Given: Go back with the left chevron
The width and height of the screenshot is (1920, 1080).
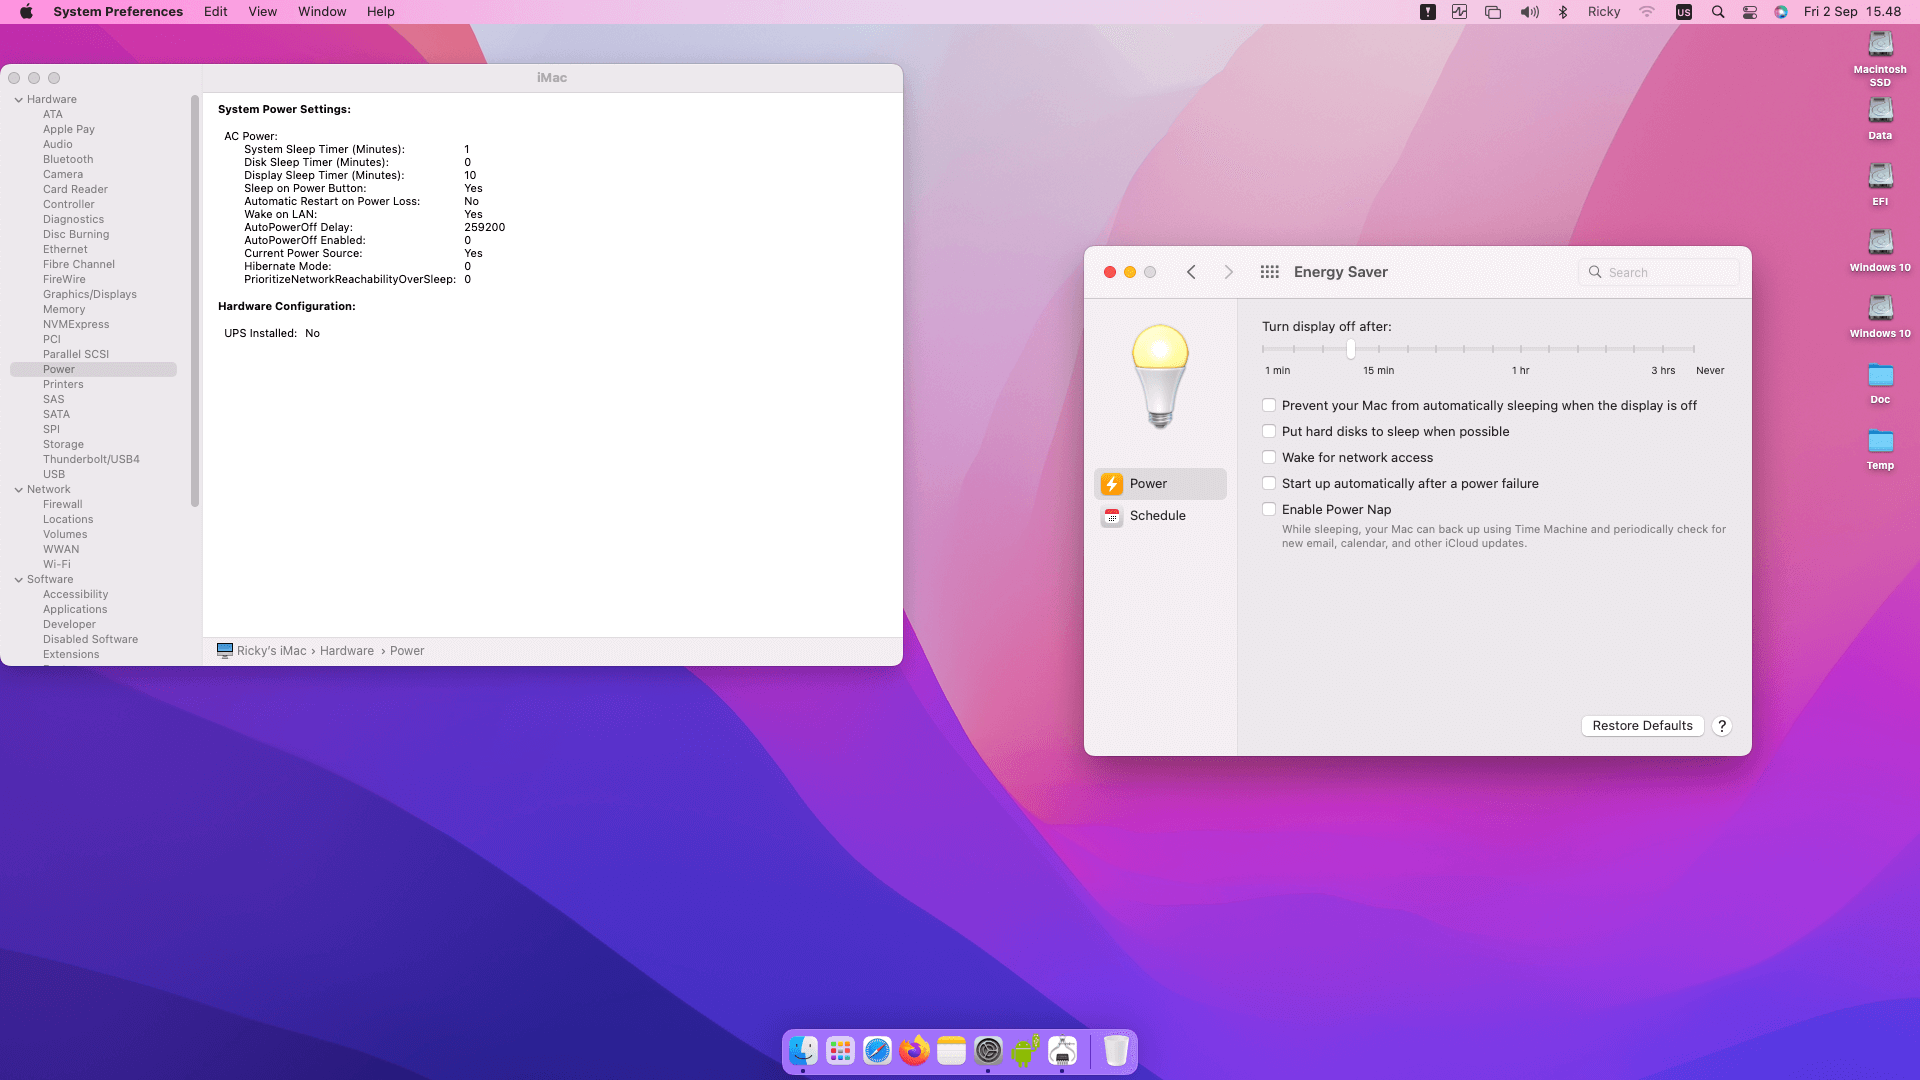Looking at the screenshot, I should pos(1191,272).
